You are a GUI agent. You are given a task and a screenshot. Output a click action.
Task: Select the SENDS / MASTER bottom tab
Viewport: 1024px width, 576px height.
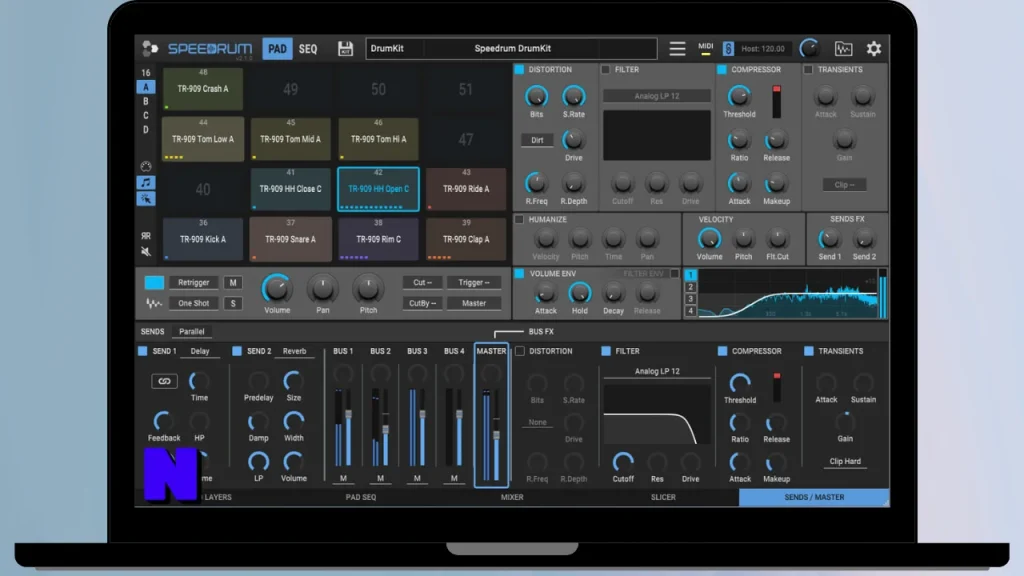pyautogui.click(x=814, y=497)
